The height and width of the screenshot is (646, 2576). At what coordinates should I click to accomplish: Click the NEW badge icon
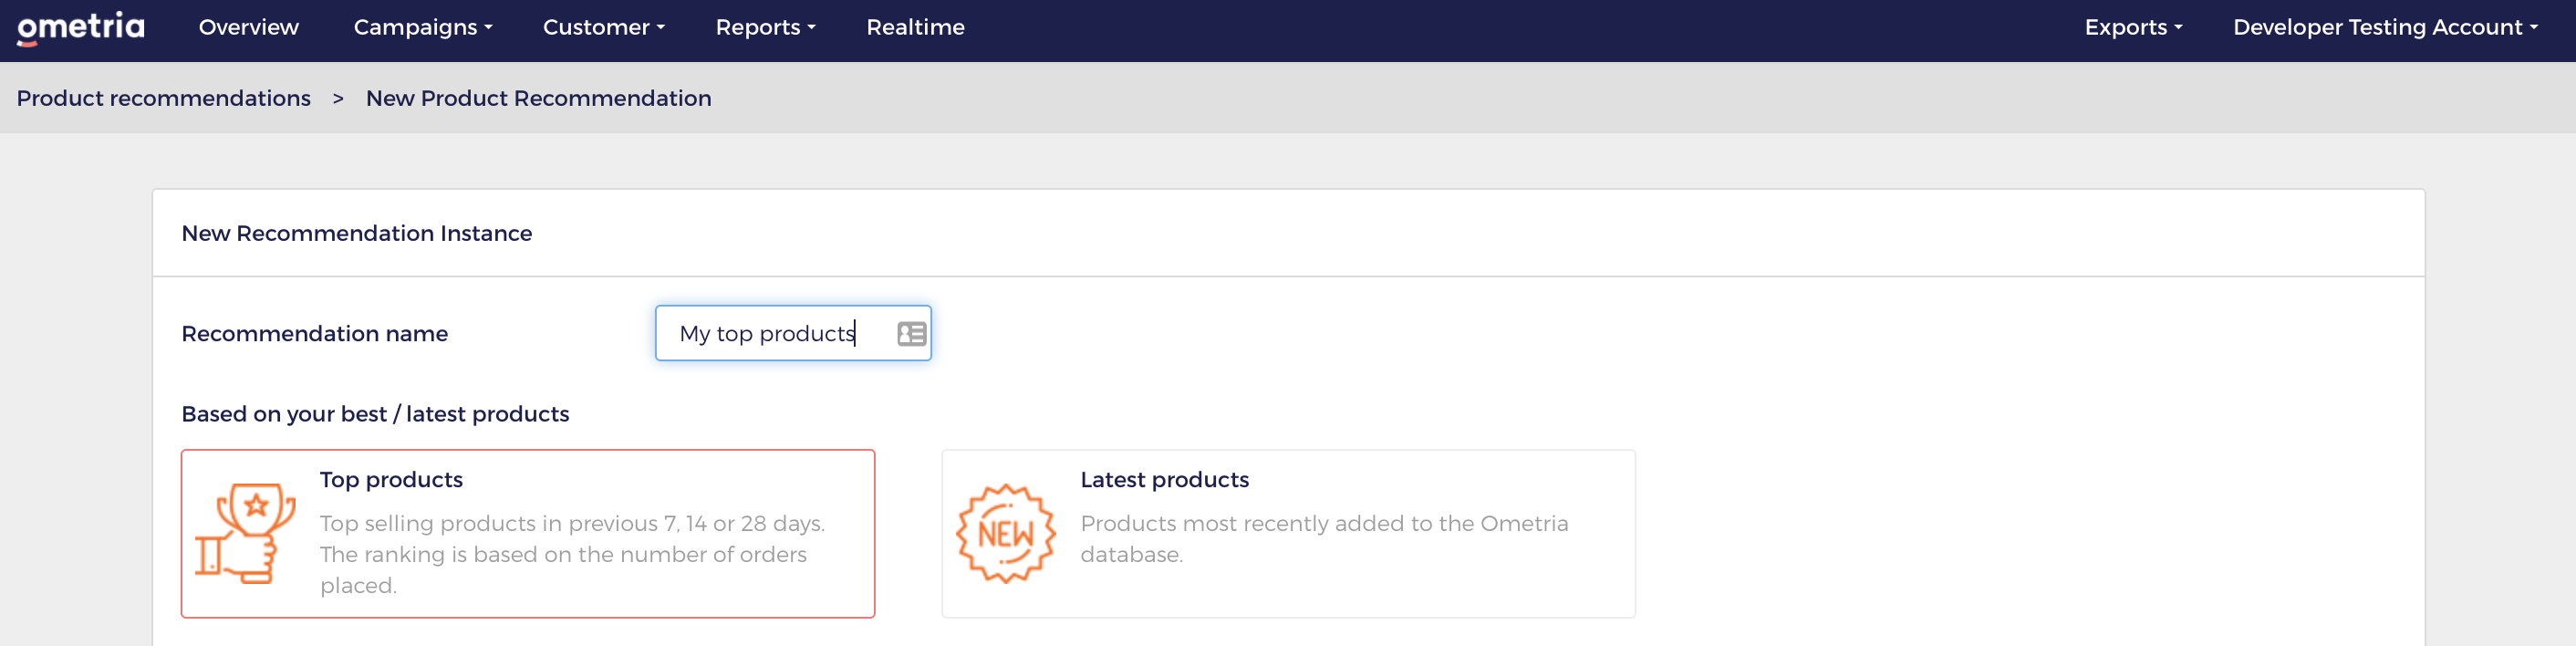point(1005,533)
